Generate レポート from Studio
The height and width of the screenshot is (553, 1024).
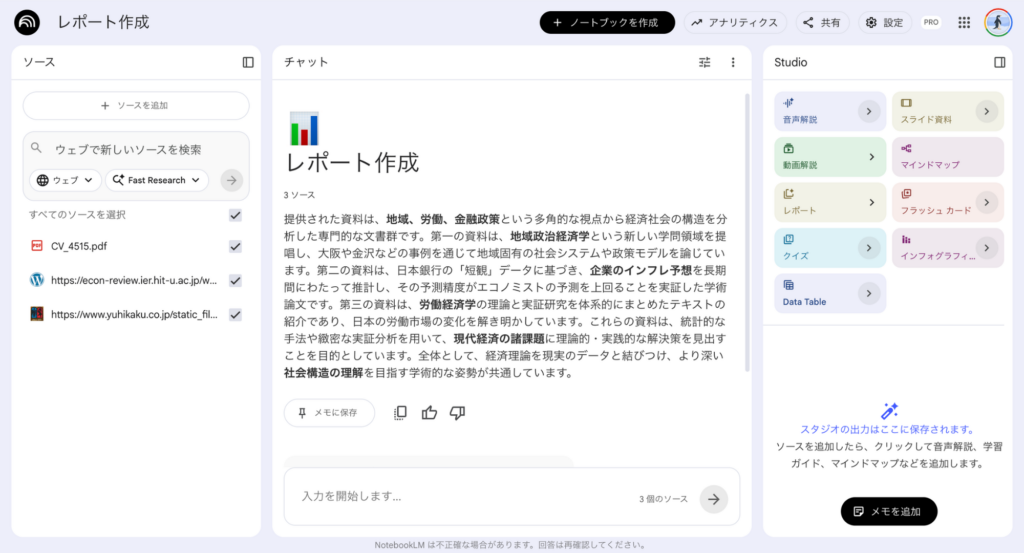(x=830, y=202)
